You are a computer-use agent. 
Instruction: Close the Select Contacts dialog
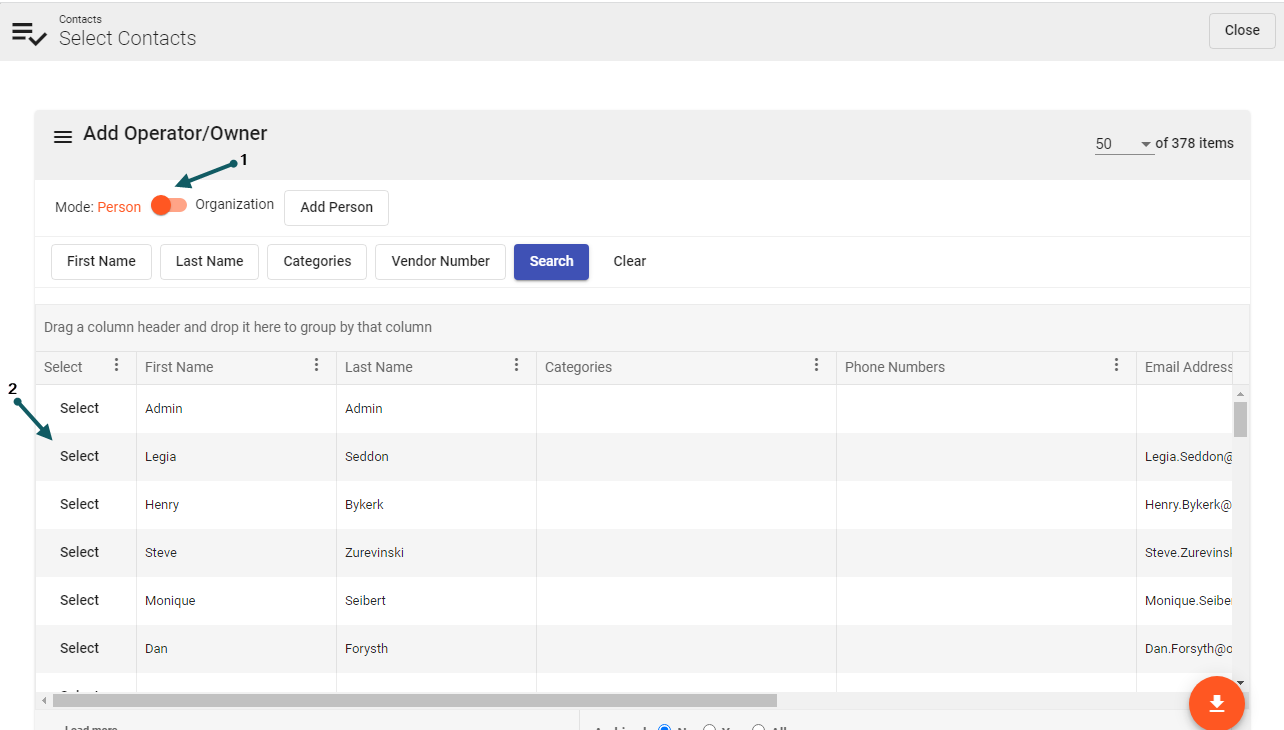click(x=1241, y=30)
